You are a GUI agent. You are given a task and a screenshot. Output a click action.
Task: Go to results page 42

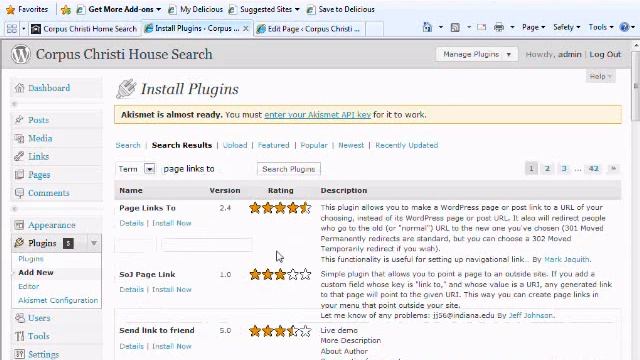pyautogui.click(x=593, y=169)
